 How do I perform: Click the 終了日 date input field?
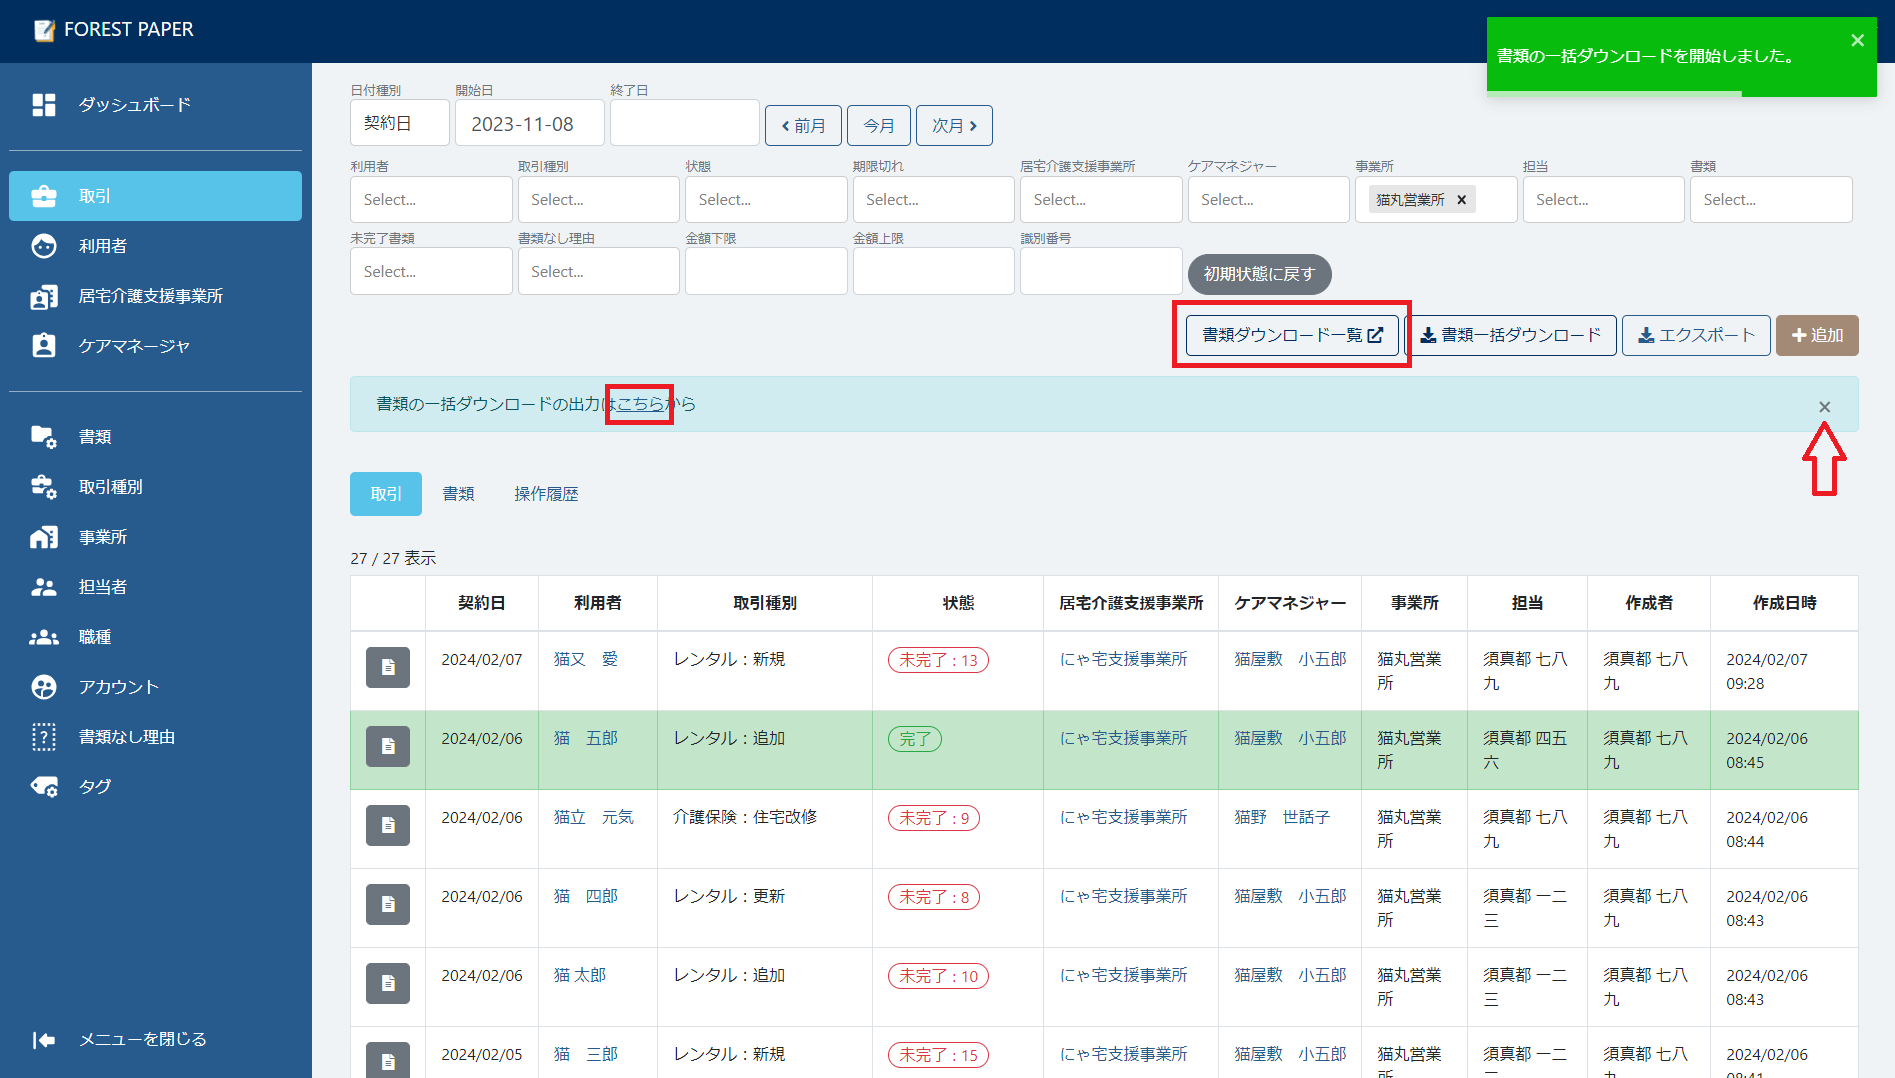[x=684, y=123]
